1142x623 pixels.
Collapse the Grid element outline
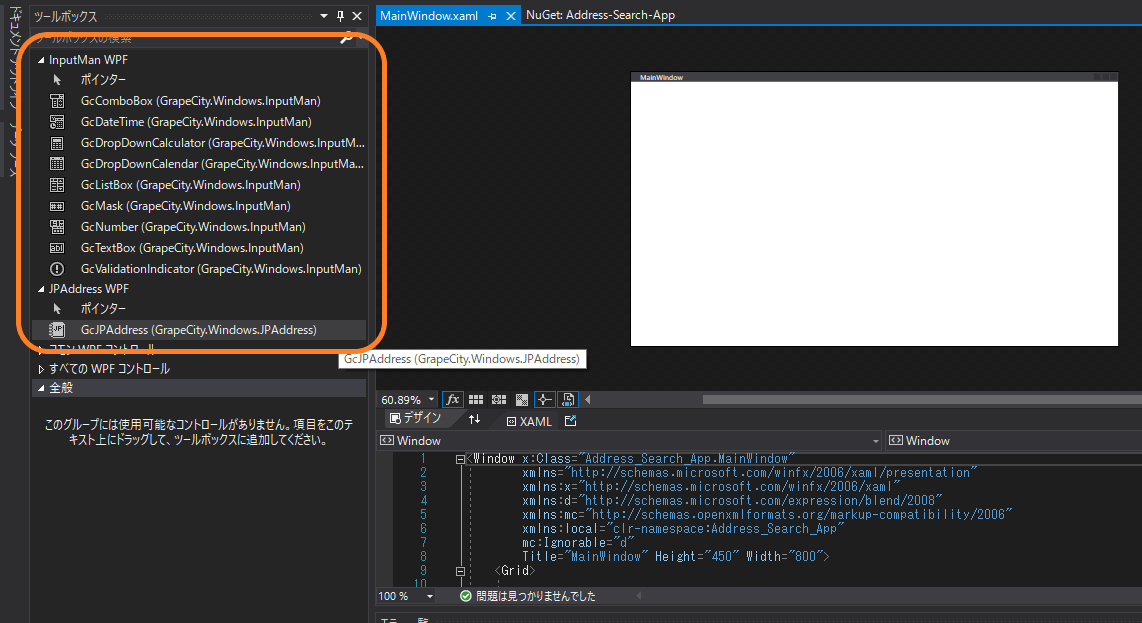click(460, 571)
